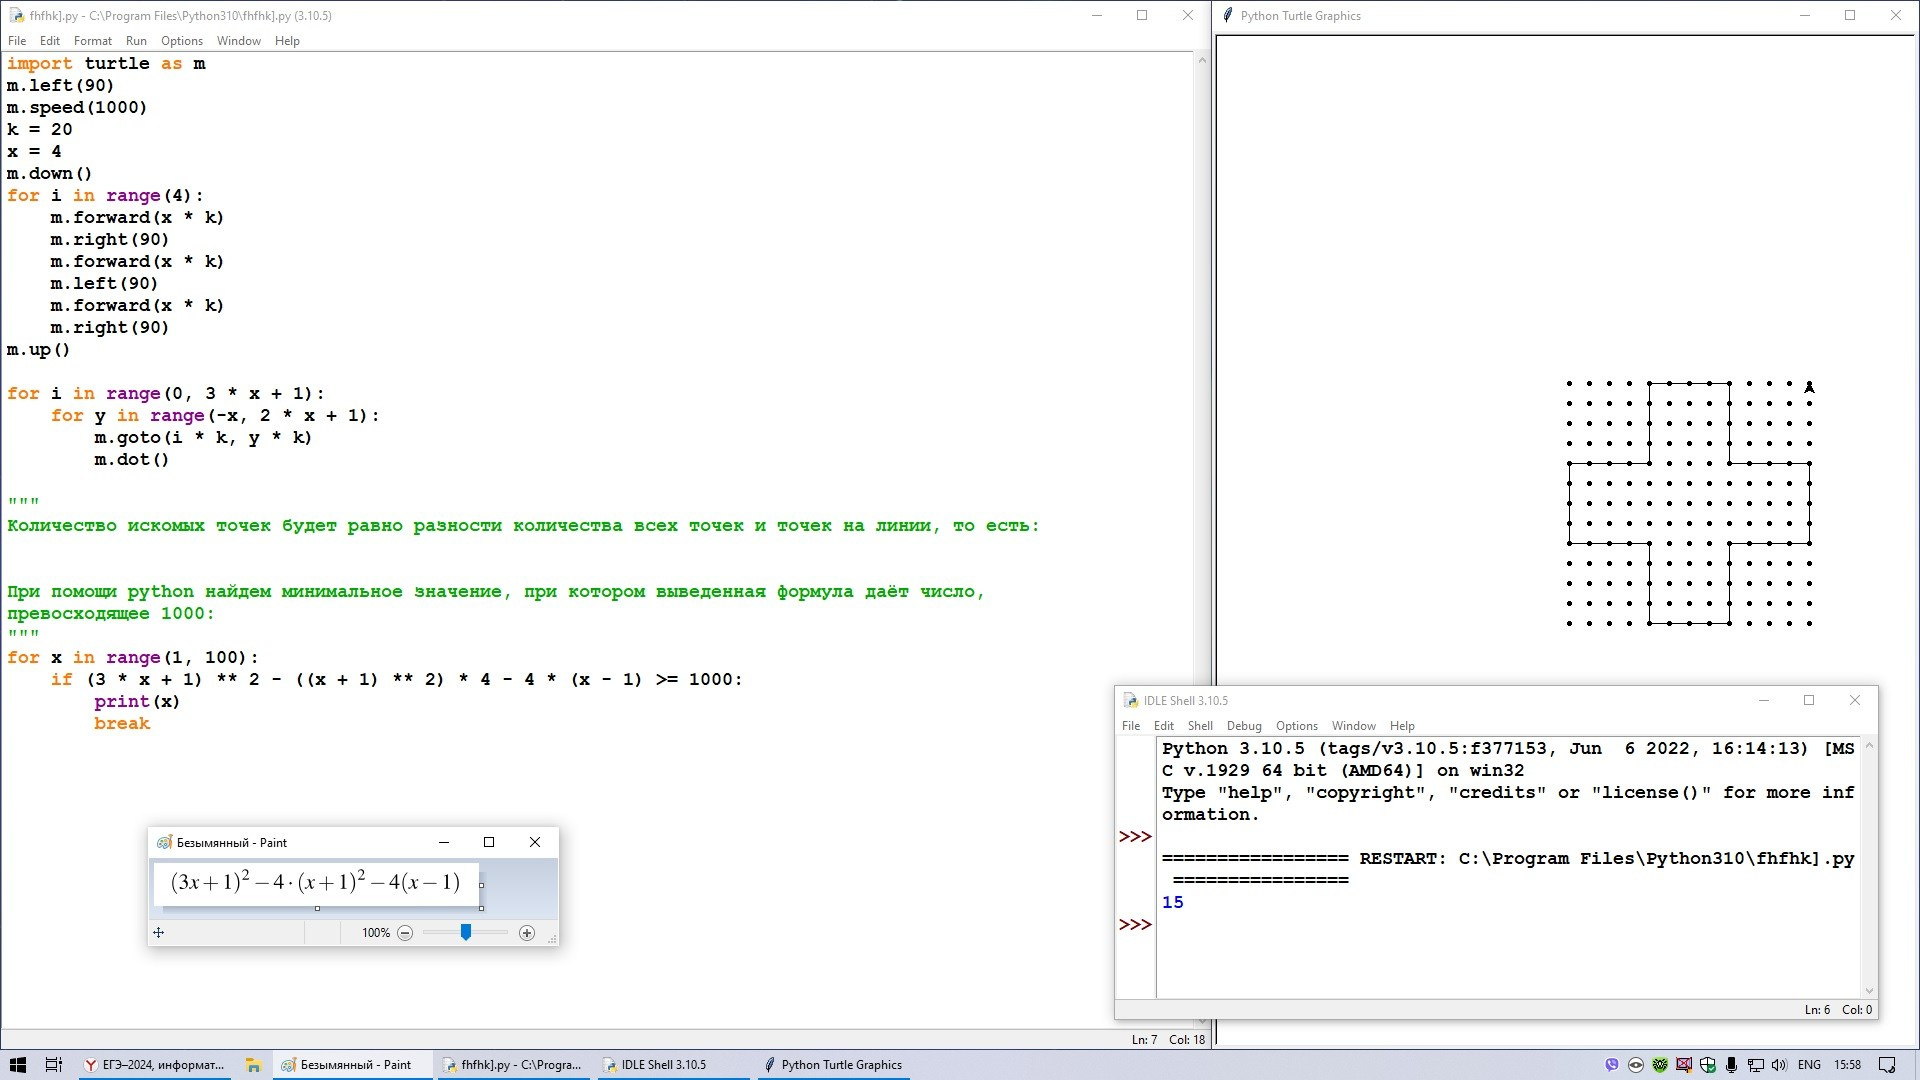
Task: Switch to the ENG language indicator
Action: tap(1809, 1065)
